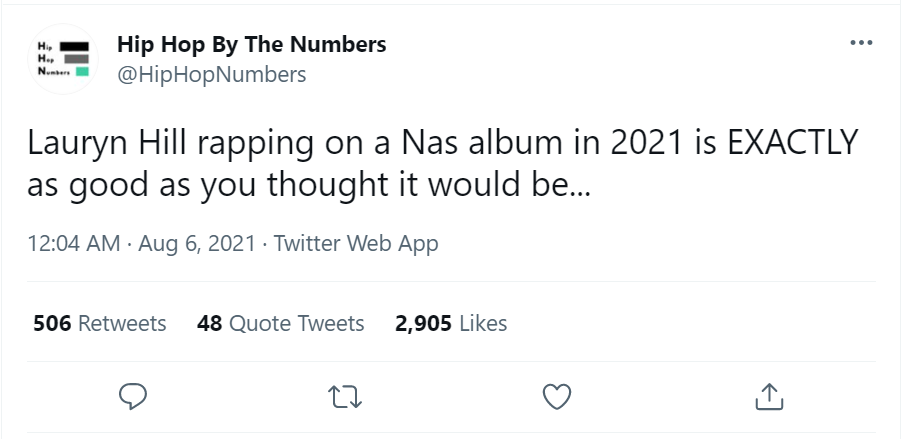Open the three-dot more options menu
The width and height of the screenshot is (914, 439).
point(859,44)
